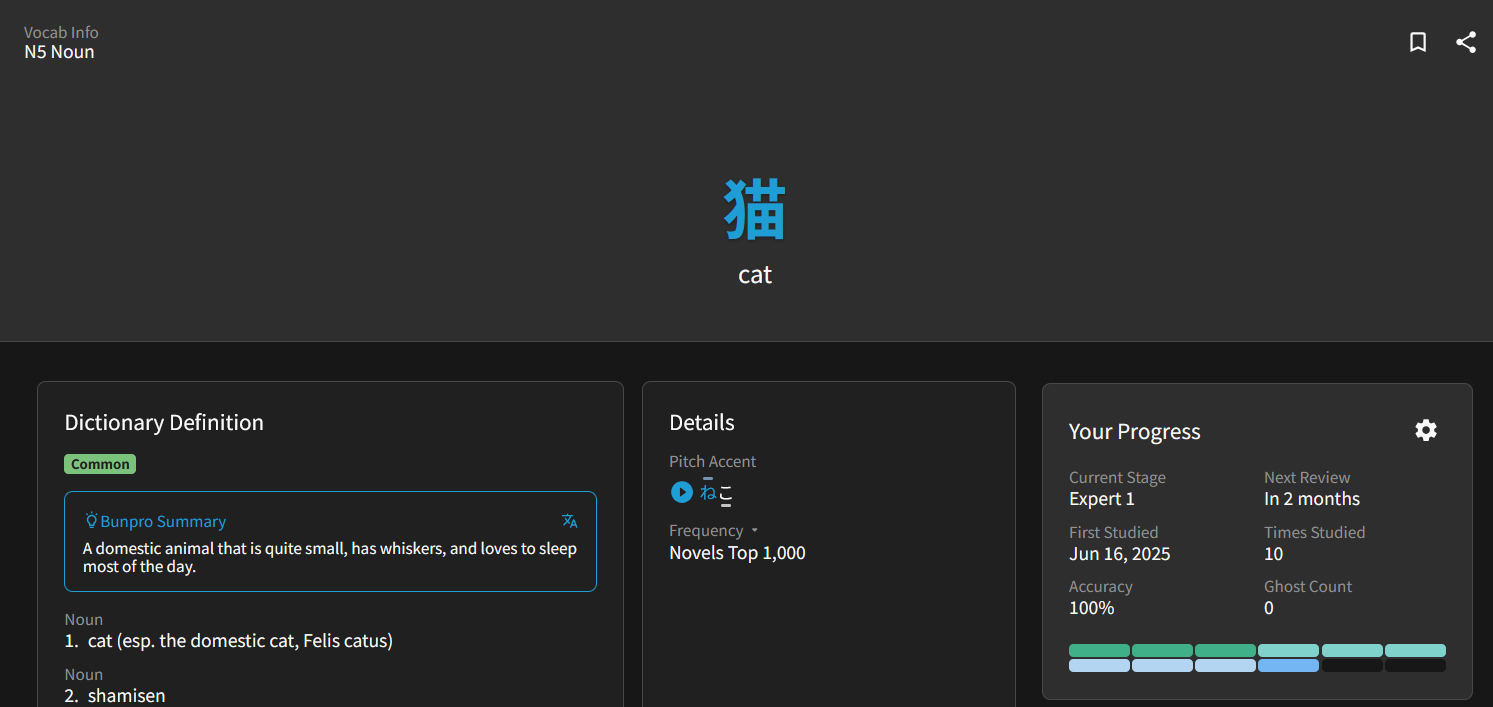Open Your Progress settings gear
This screenshot has width=1493, height=707.
(x=1425, y=430)
